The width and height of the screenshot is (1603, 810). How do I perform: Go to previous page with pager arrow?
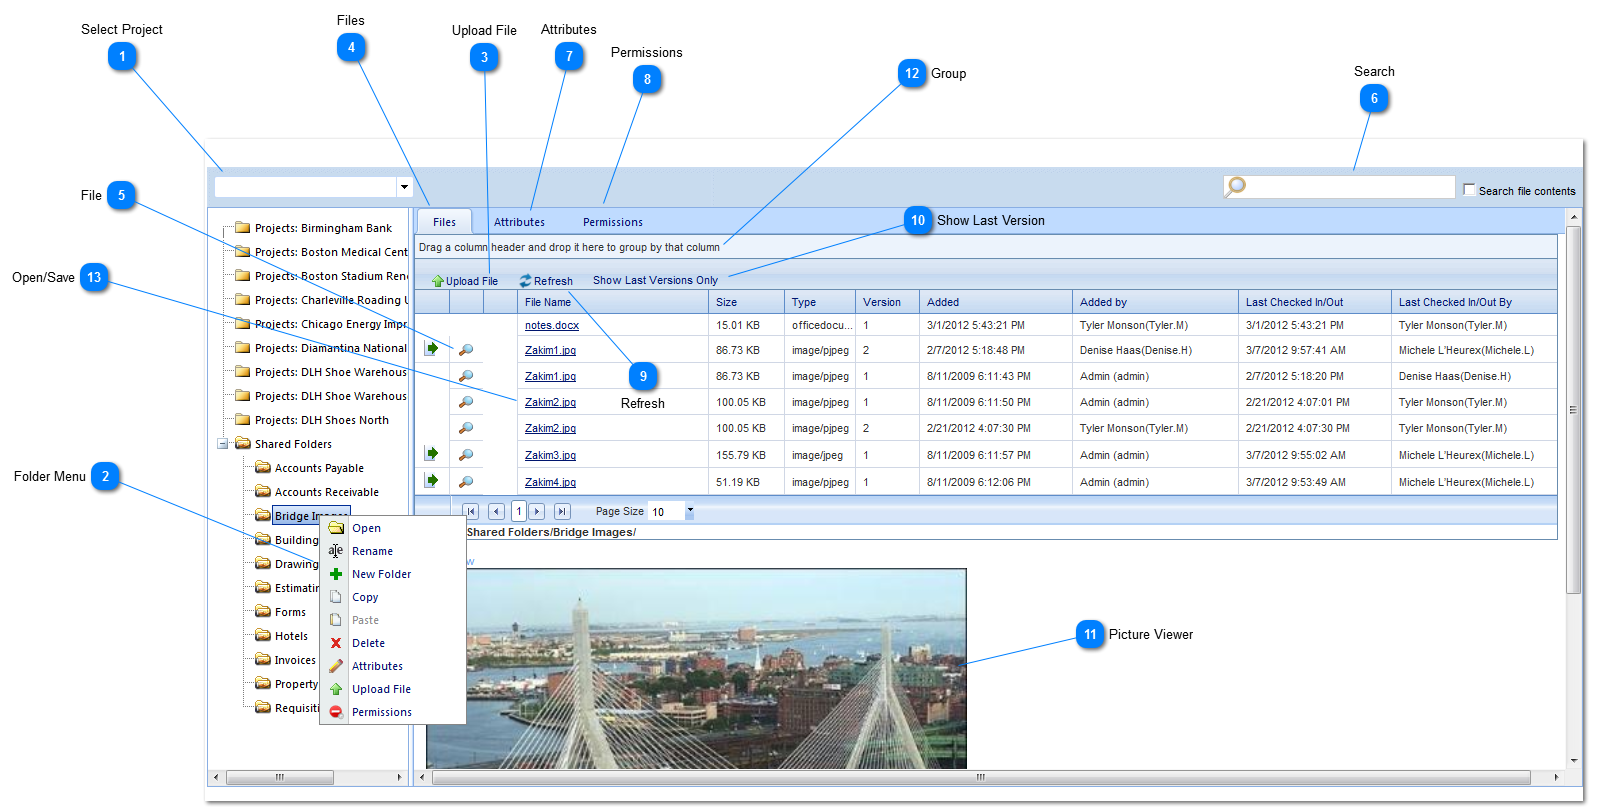point(496,511)
